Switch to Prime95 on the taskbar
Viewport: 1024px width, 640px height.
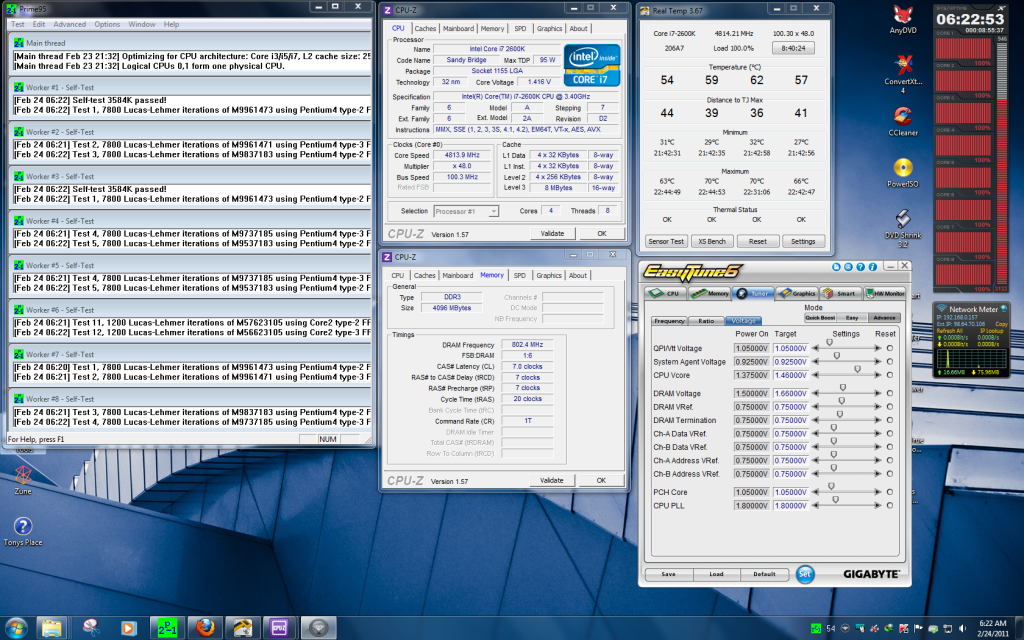[167, 628]
